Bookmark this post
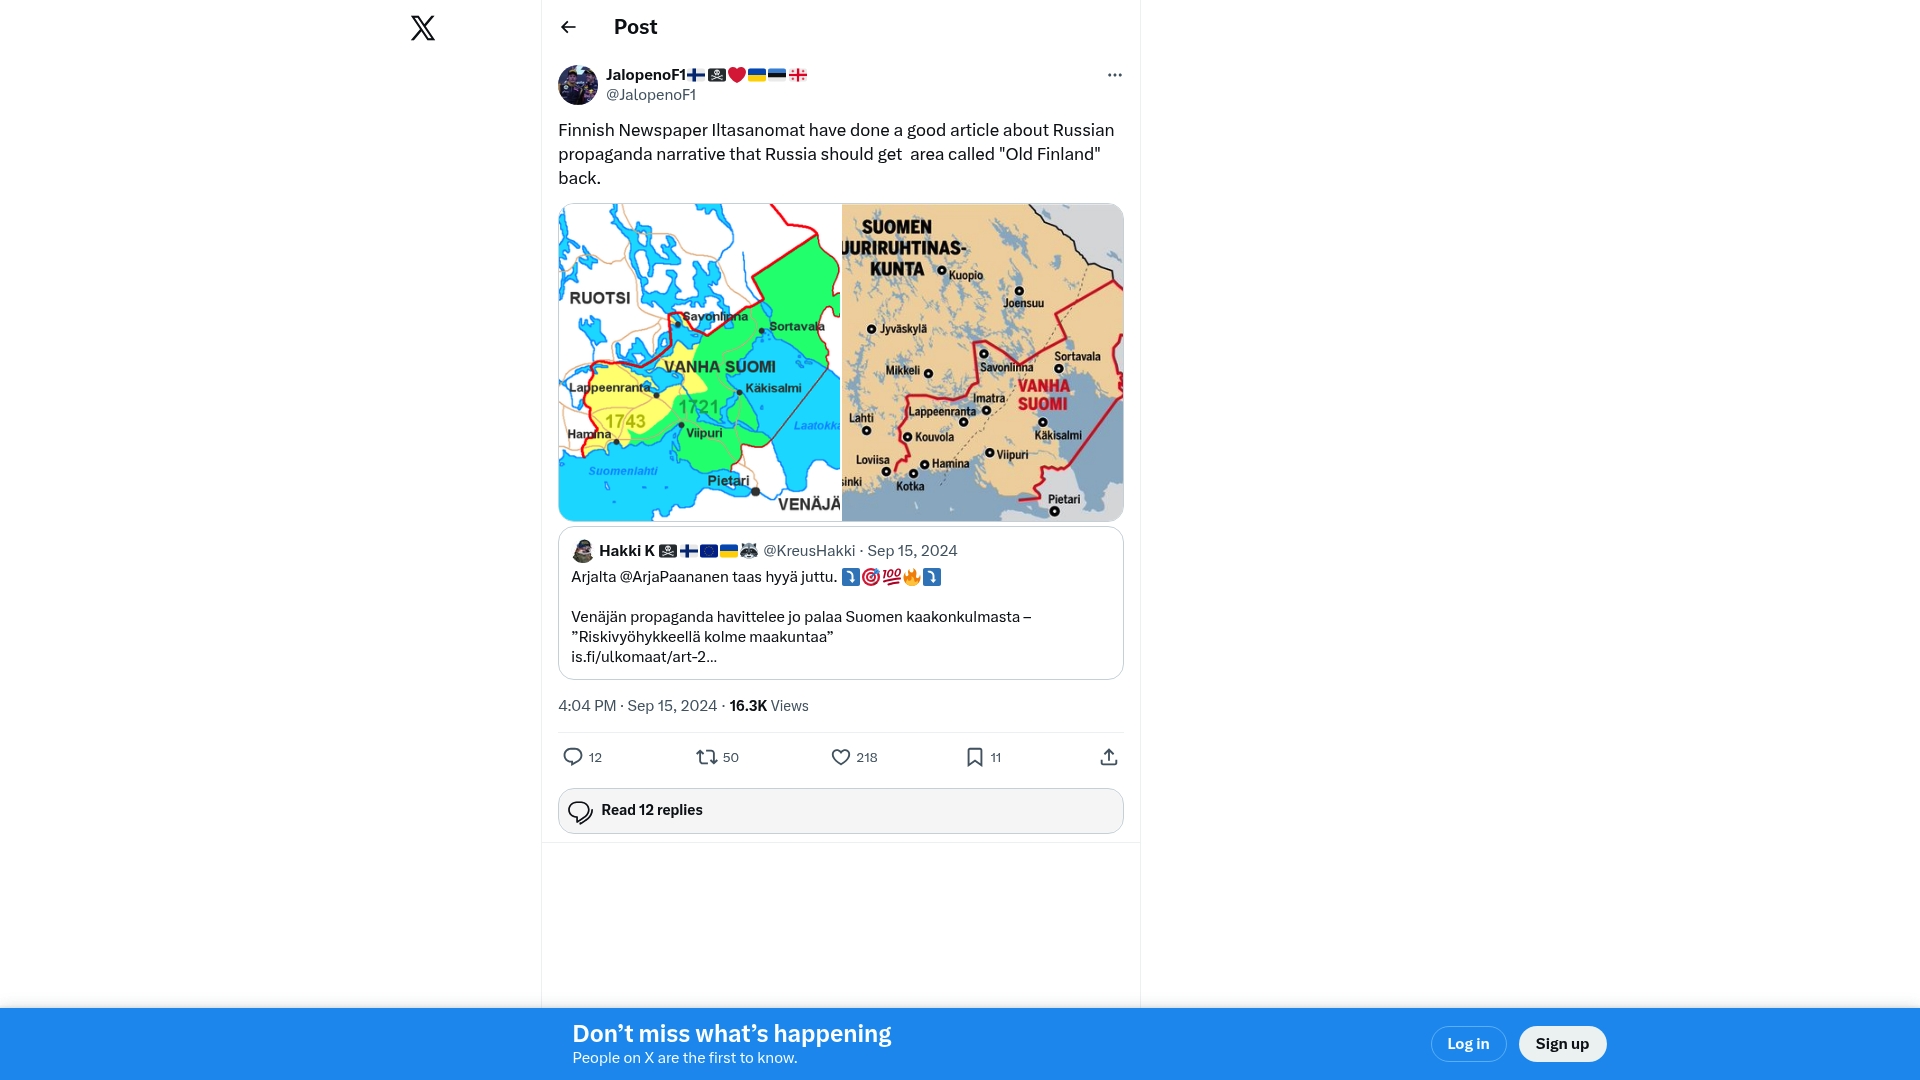 point(975,757)
